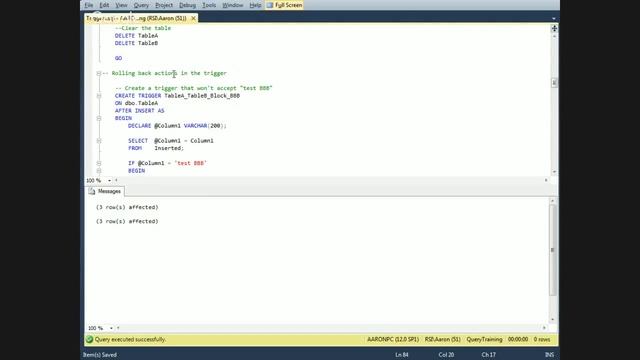Close the query document tab
Image resolution: width=640 pixels, height=360 pixels.
point(193,18)
